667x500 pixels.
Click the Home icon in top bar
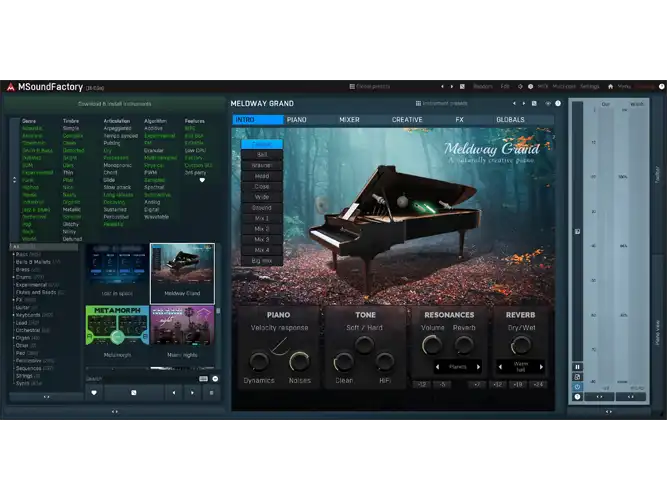(610, 86)
